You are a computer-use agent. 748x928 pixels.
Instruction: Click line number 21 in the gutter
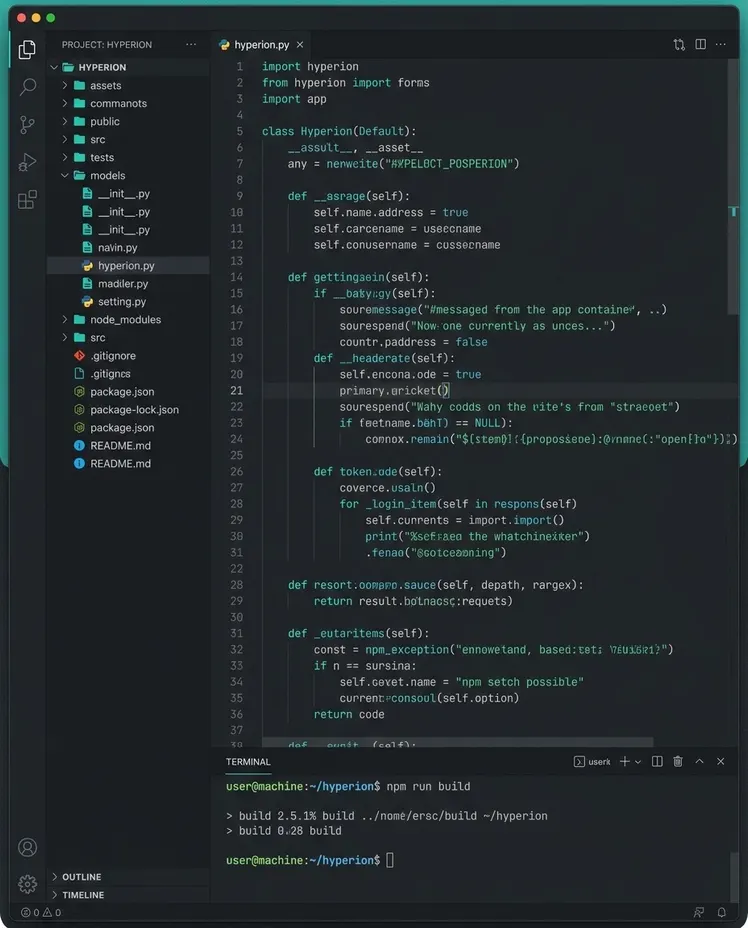[x=237, y=391]
